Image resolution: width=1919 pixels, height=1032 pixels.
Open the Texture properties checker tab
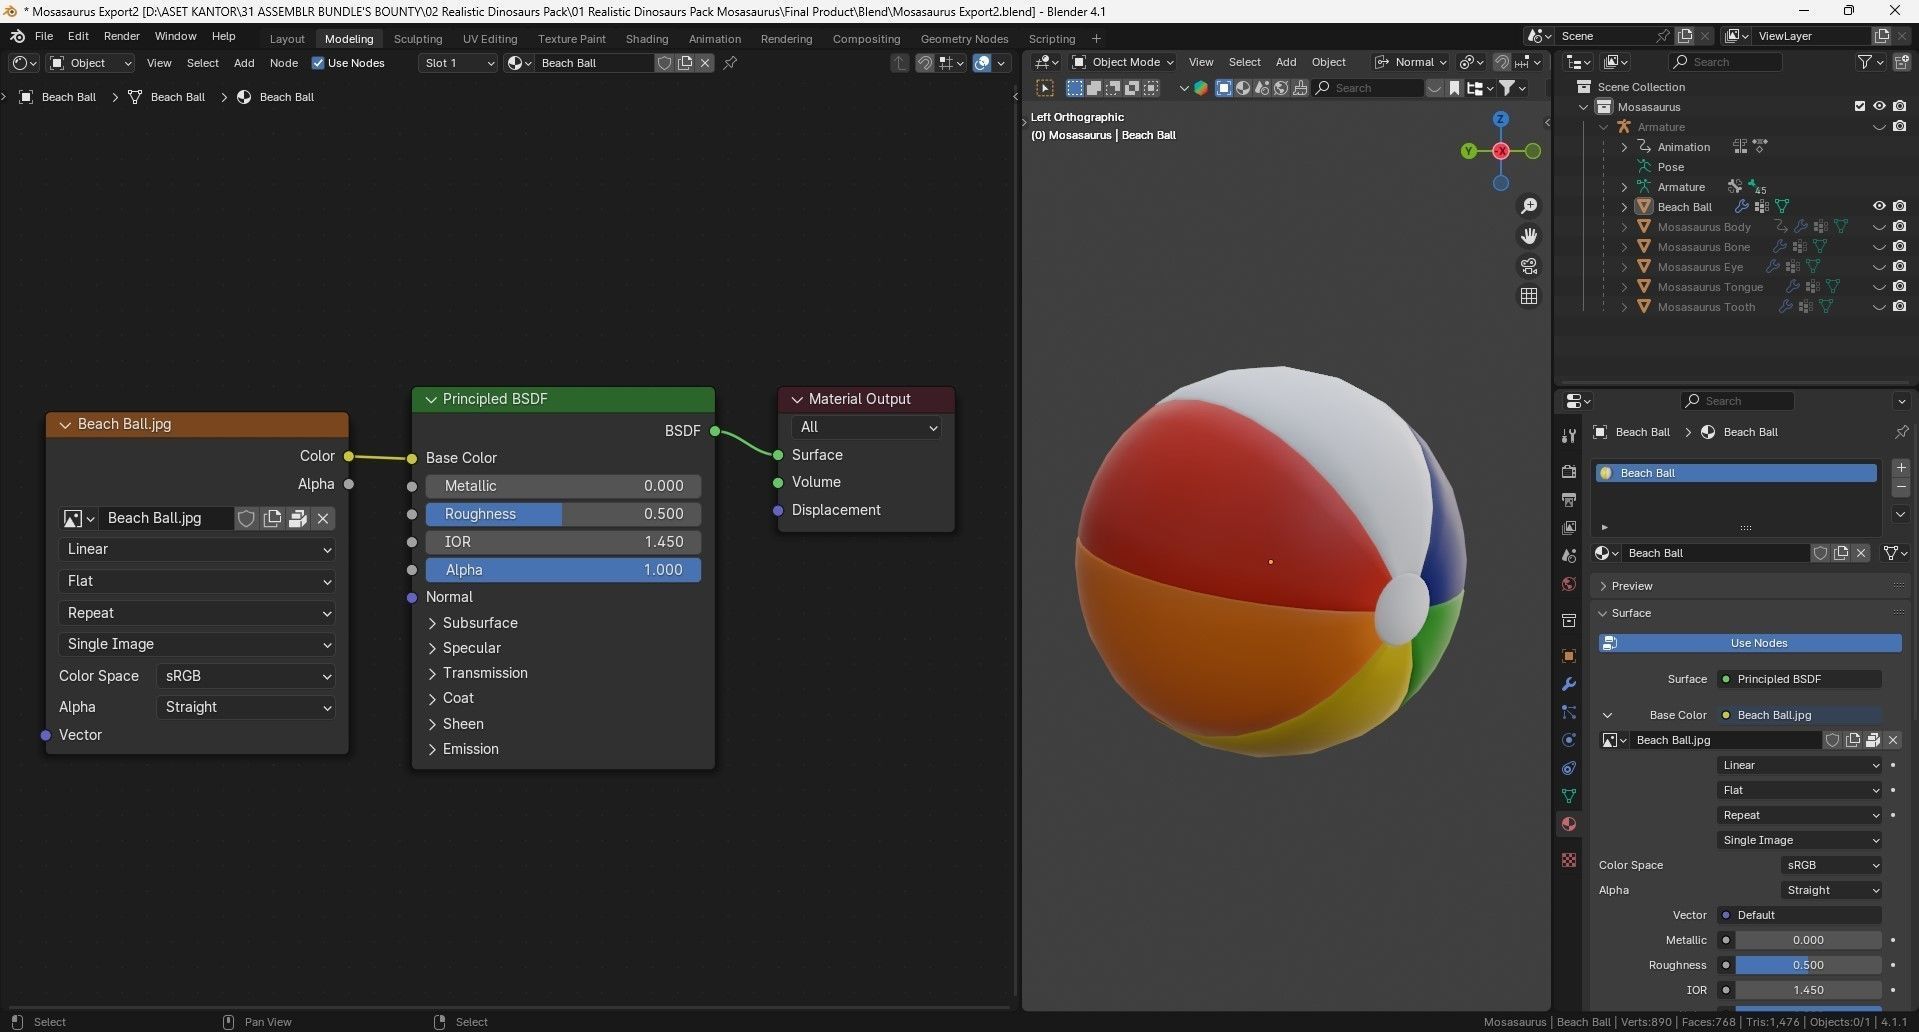1569,860
